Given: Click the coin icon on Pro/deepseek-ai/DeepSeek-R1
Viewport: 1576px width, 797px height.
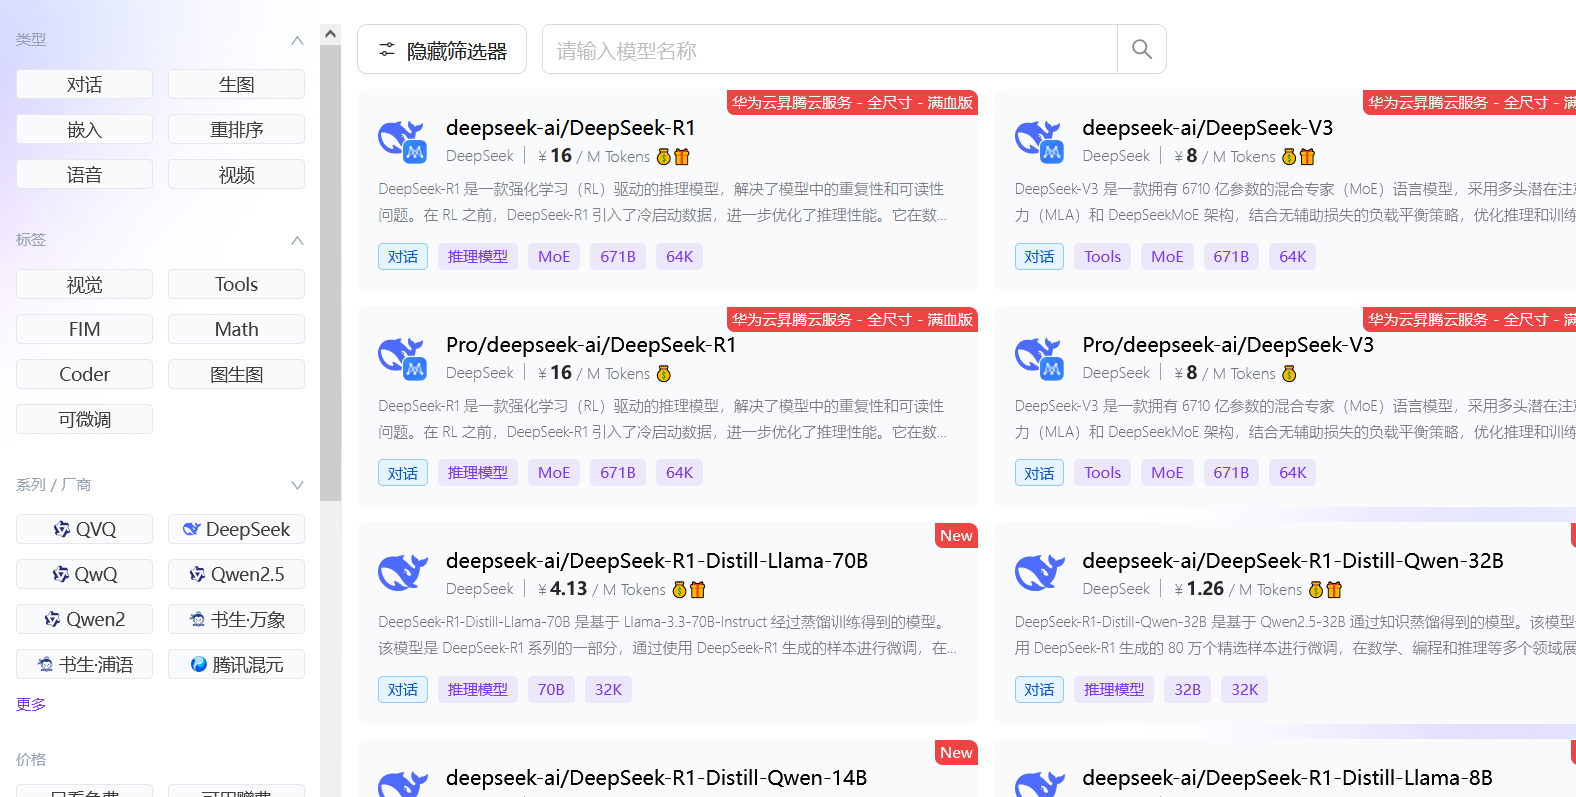Looking at the screenshot, I should 664,374.
